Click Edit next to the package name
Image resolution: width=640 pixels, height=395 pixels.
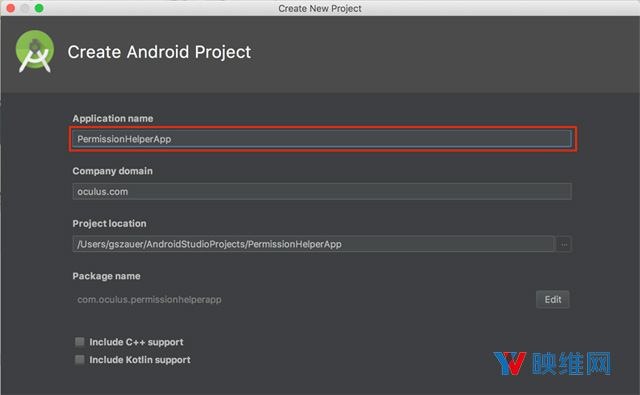click(553, 300)
